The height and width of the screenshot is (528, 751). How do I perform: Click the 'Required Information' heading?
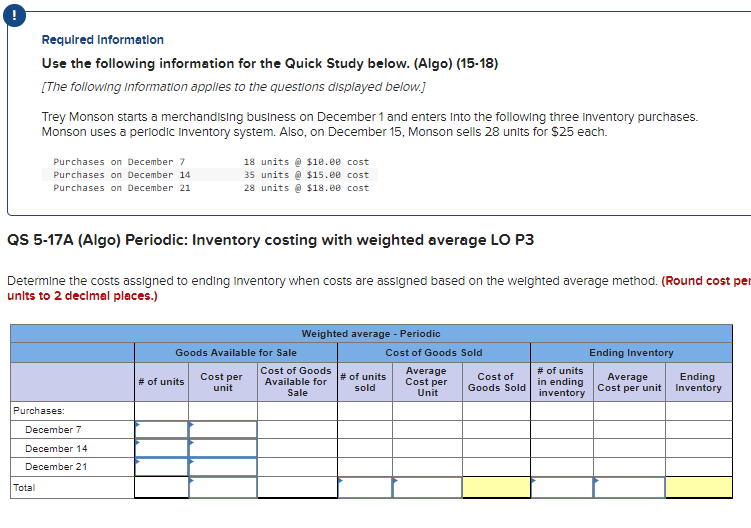coord(102,40)
